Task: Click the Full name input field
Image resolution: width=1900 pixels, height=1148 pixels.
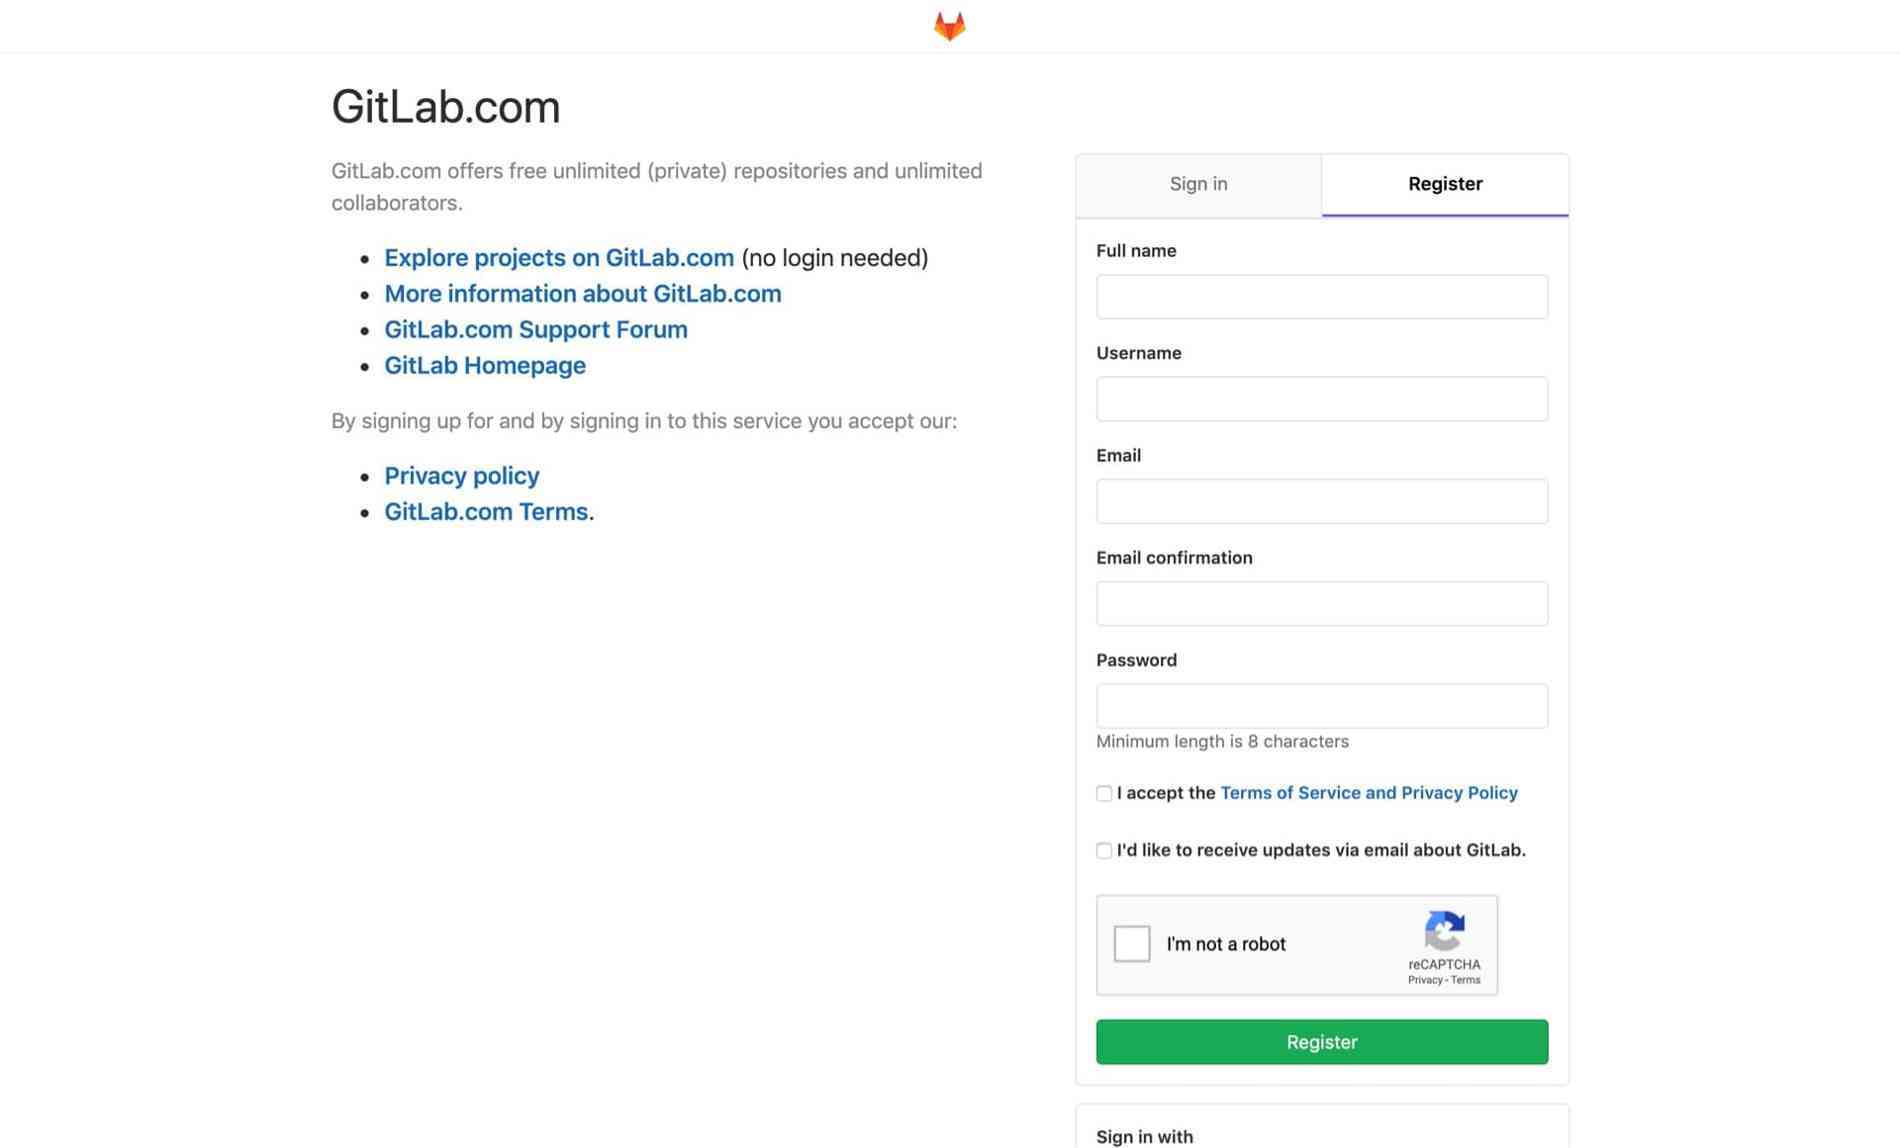Action: (x=1321, y=296)
